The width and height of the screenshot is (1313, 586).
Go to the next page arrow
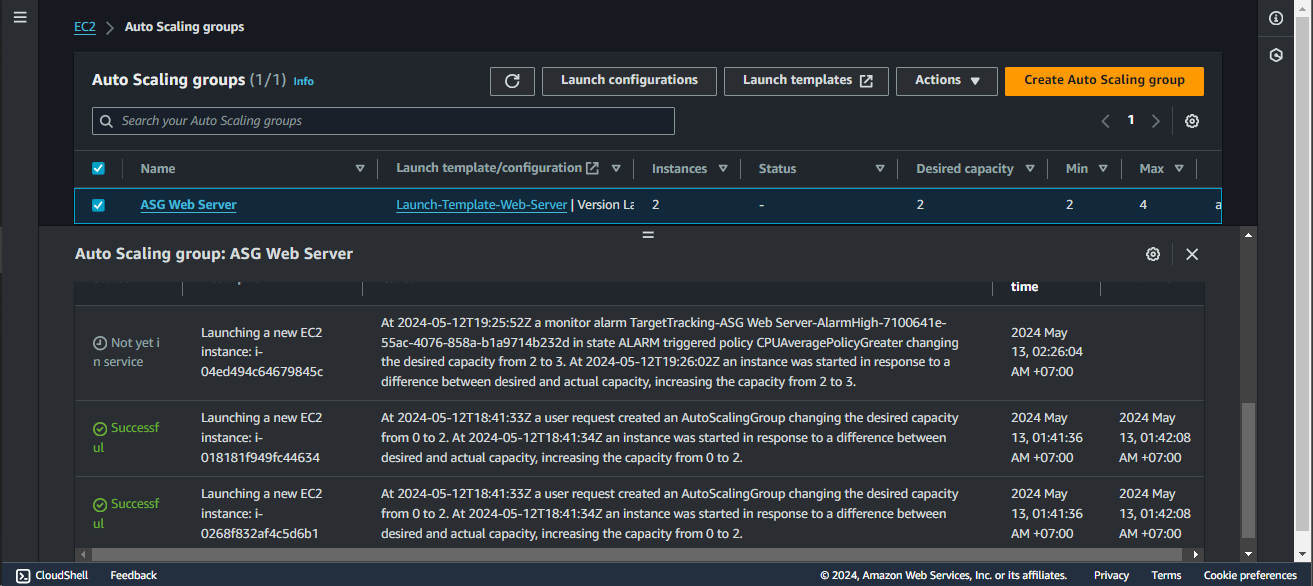1156,121
